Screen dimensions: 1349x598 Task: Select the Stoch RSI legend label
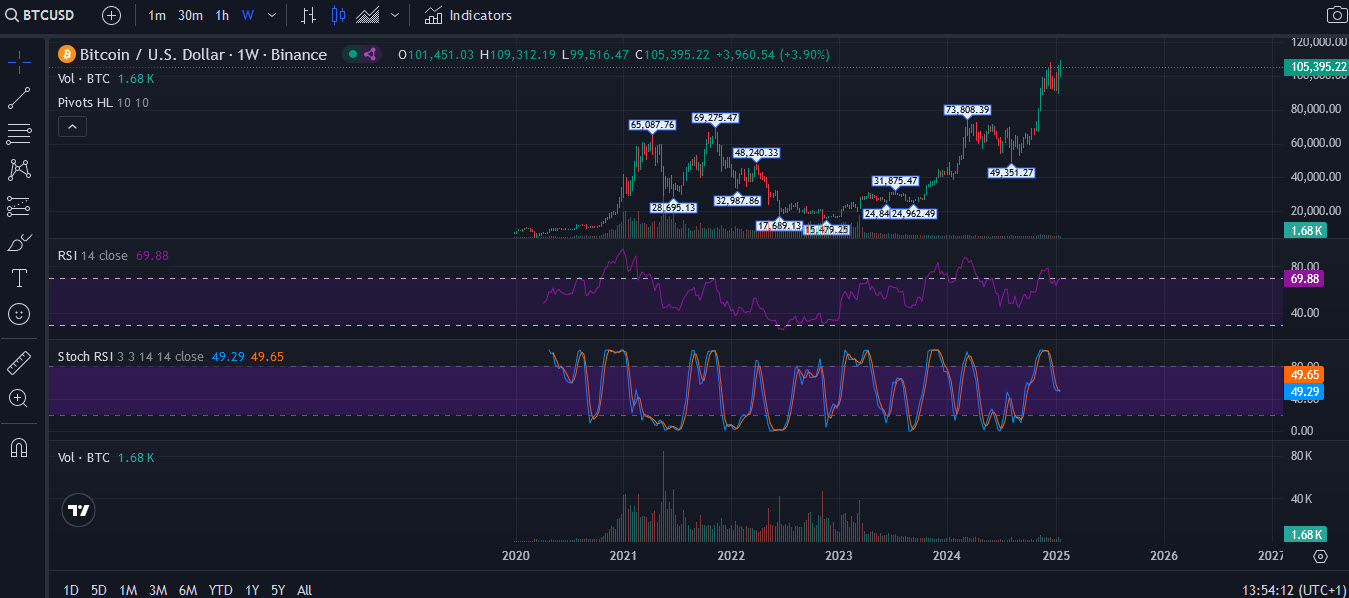131,356
